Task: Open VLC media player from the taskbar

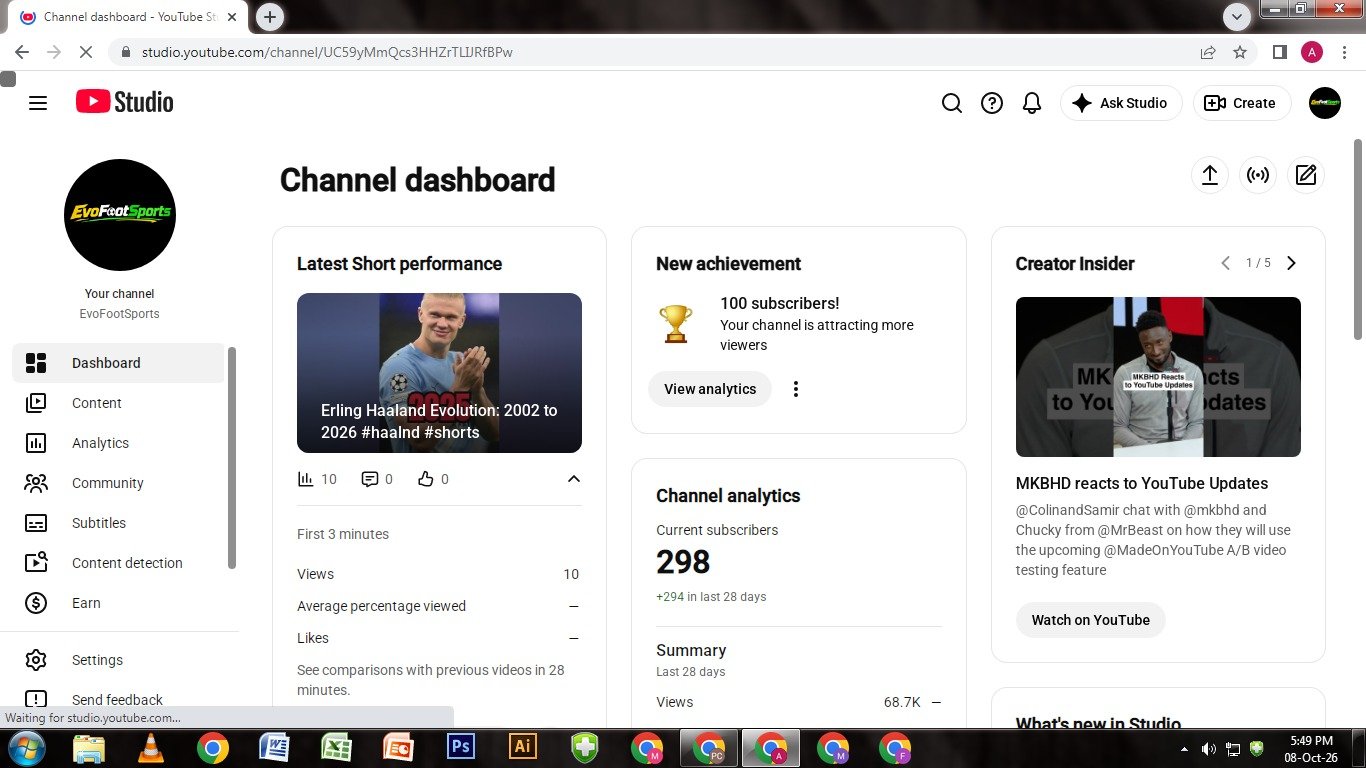Action: [x=151, y=747]
